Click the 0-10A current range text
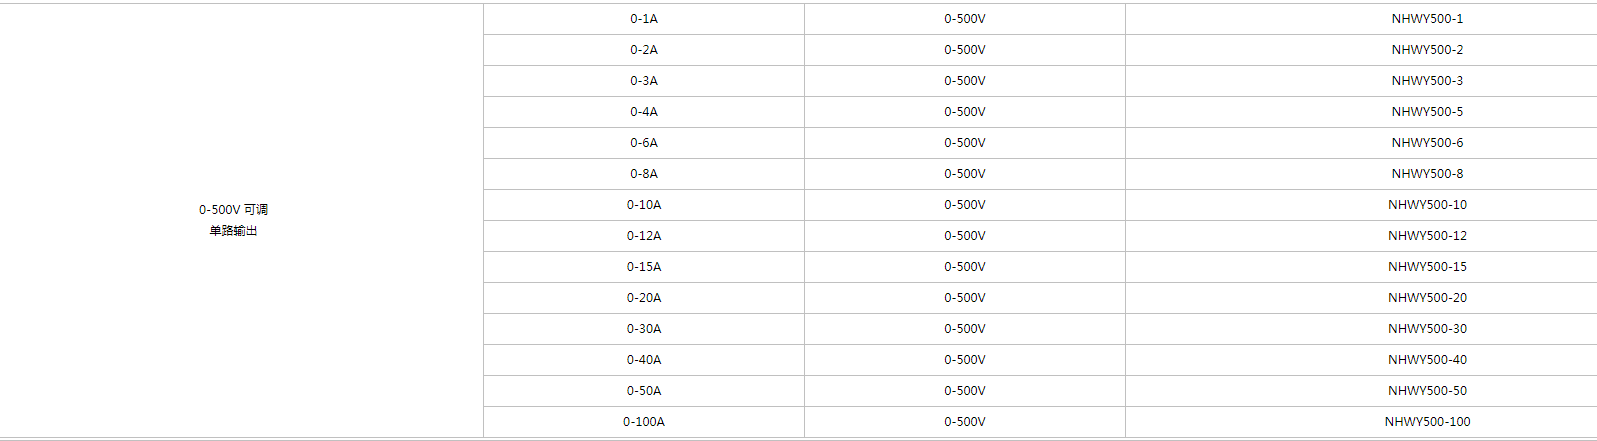Screen dimensions: 1597x441 pos(644,205)
